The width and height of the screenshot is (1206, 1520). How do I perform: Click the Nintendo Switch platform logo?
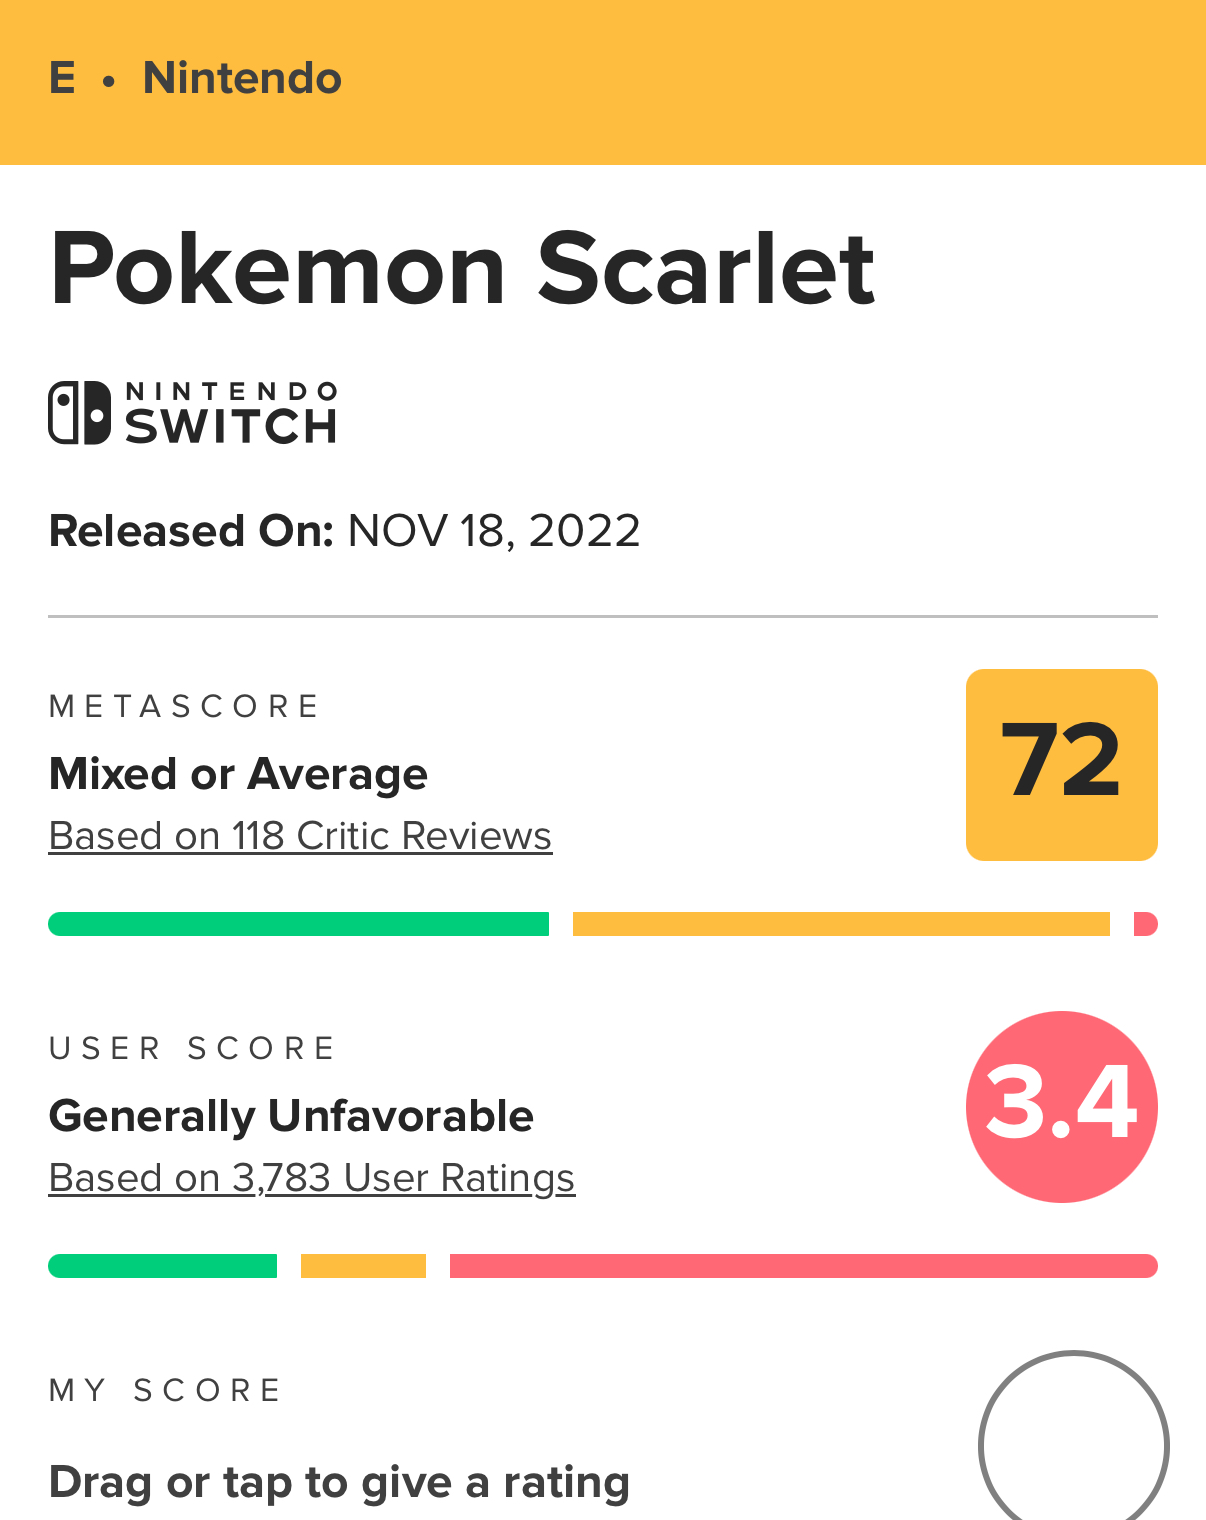pyautogui.click(x=192, y=412)
